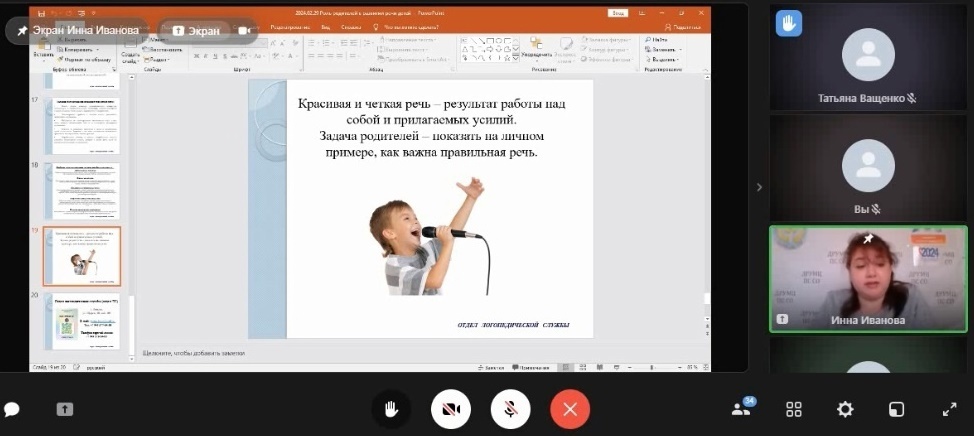
Task: Click the pin icon on Инна Иванова tile
Action: (x=868, y=238)
